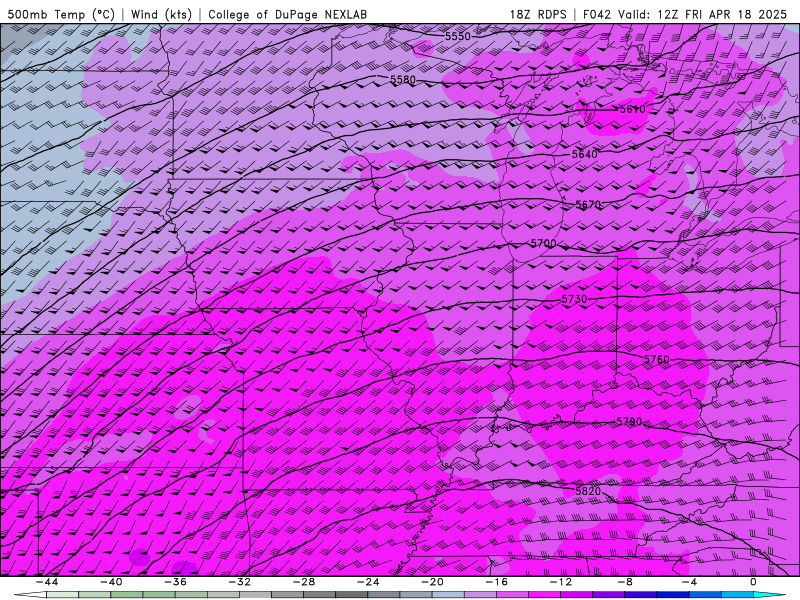The height and width of the screenshot is (600, 800).
Task: Click the -8 colorbar tick label
Action: (625, 582)
